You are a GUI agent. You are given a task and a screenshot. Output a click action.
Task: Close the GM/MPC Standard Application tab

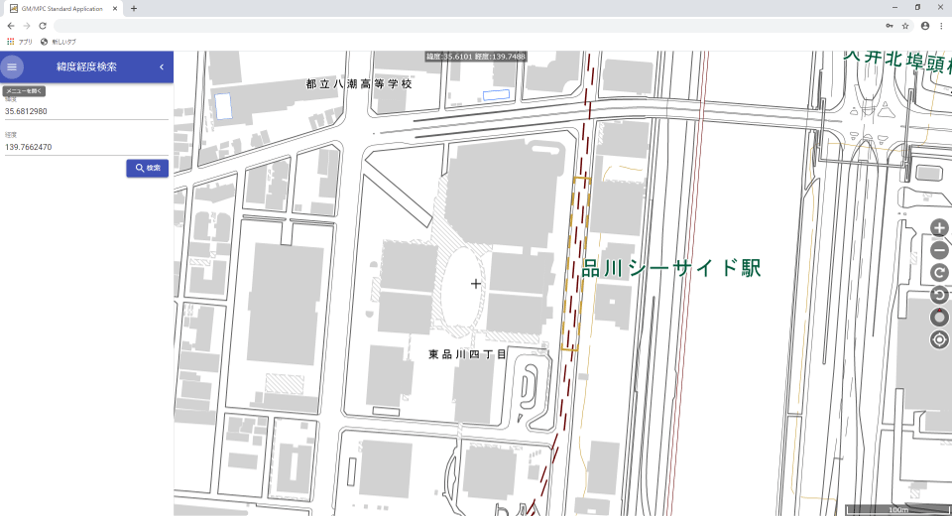click(116, 8)
